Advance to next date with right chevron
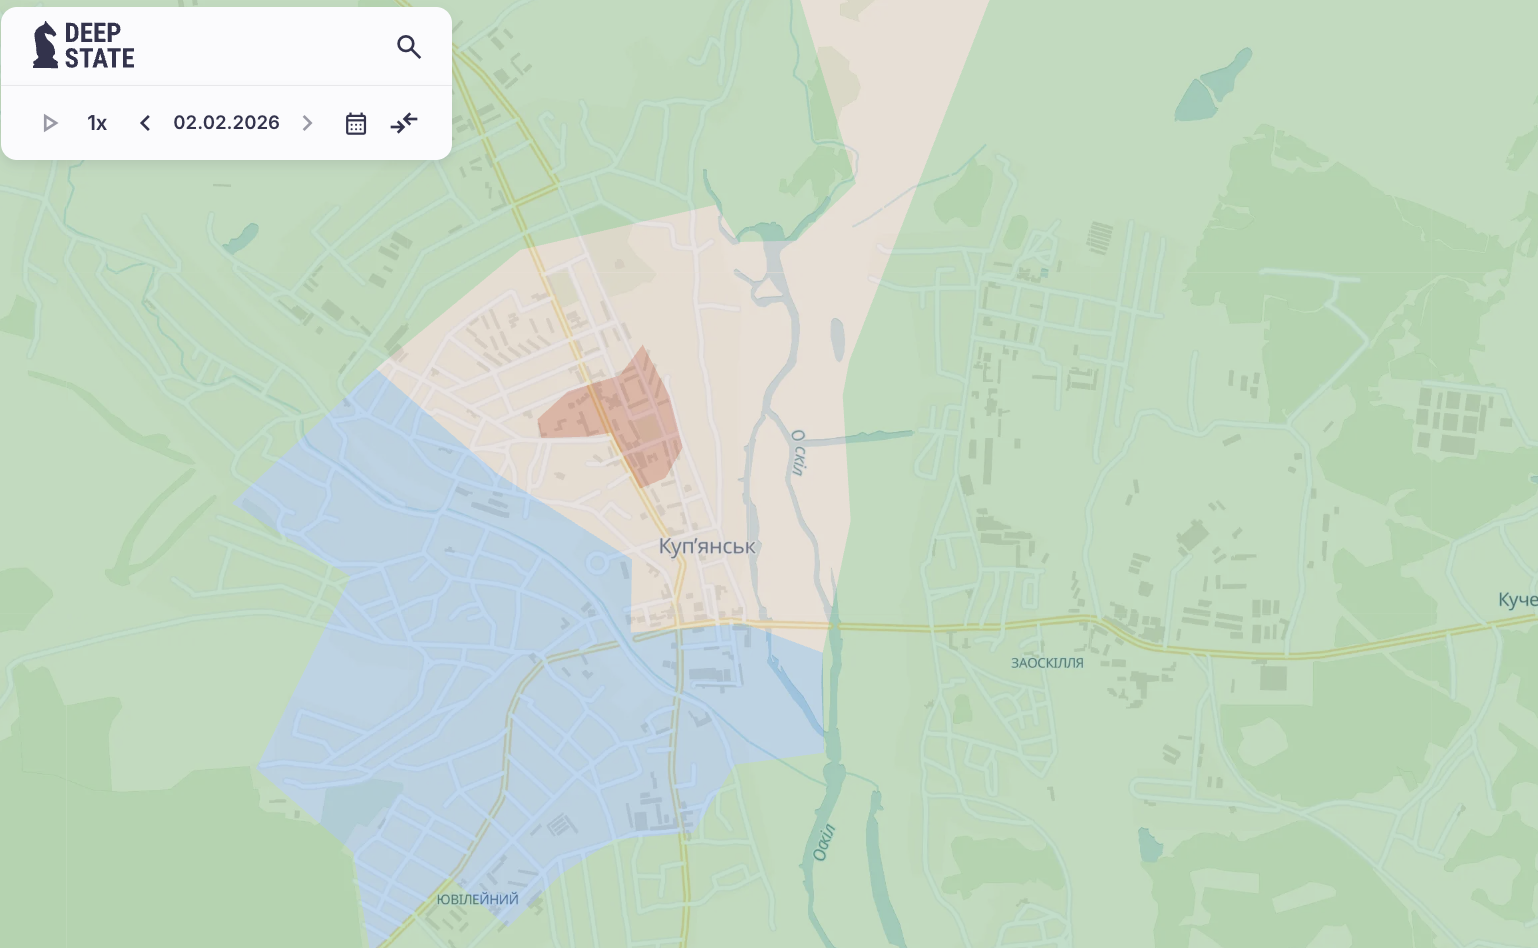Screen dimensions: 1538x948 tap(307, 123)
